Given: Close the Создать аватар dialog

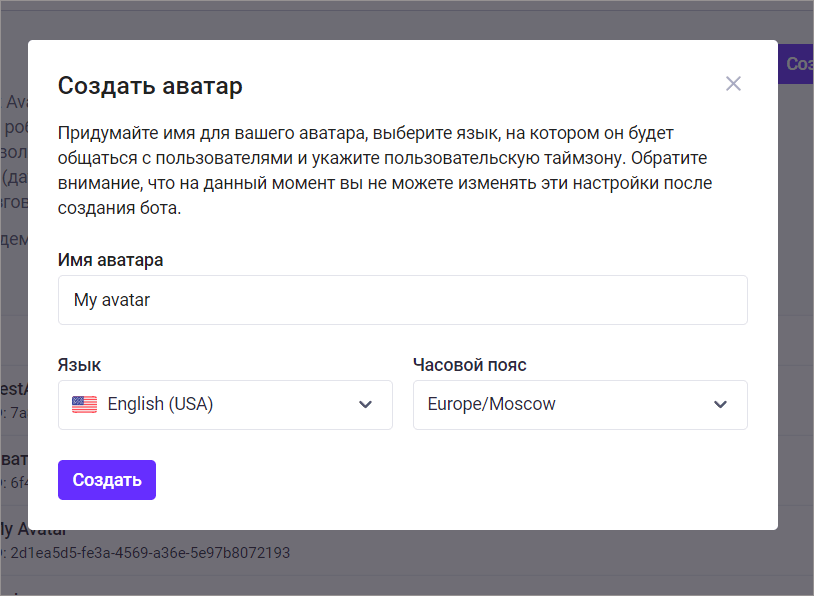Looking at the screenshot, I should click(733, 84).
